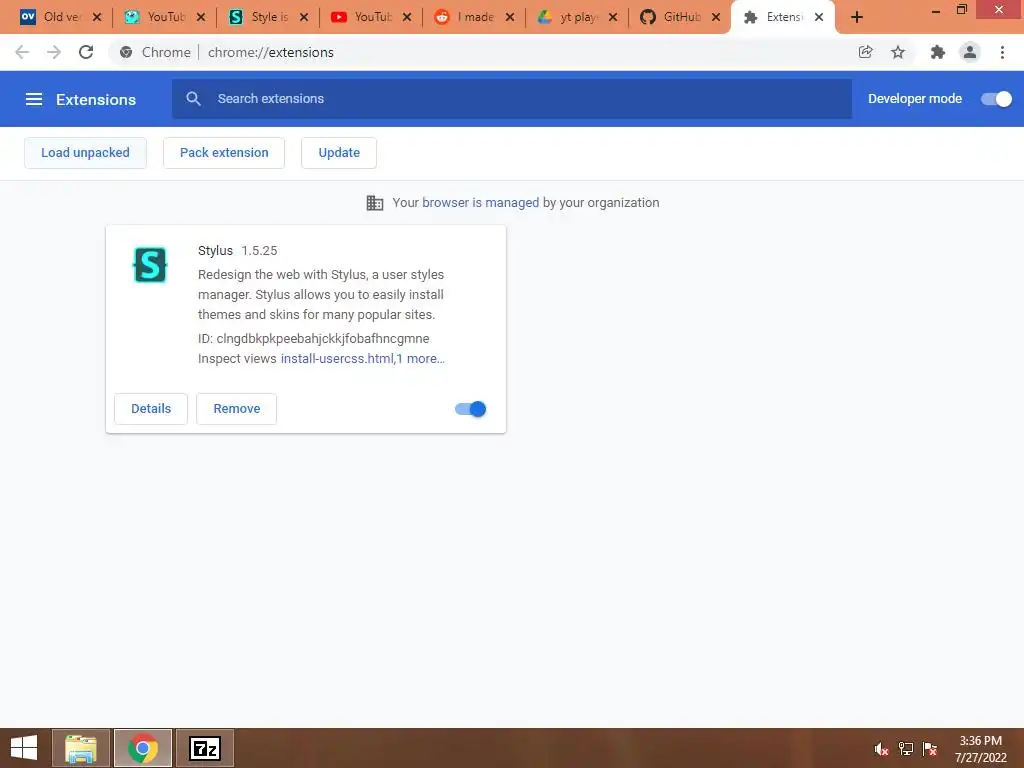Close the yt play Drive tab

tap(613, 18)
